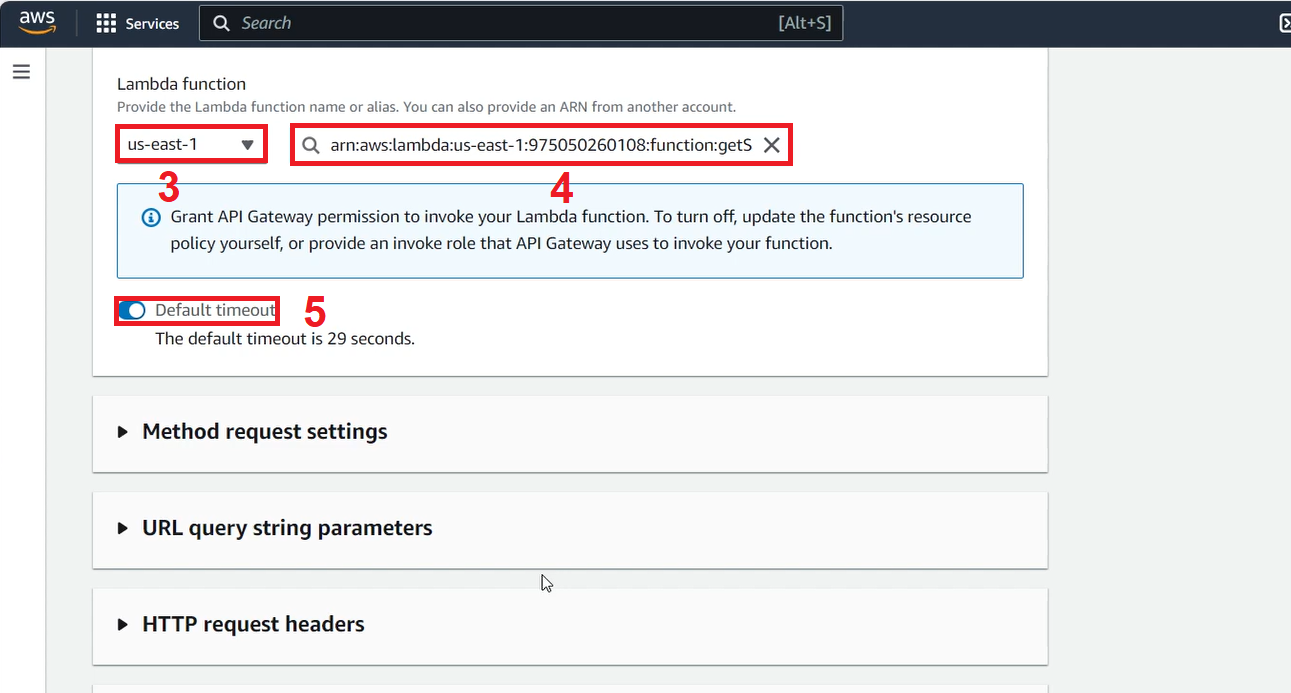Click the close icon at the top right corner
The height and width of the screenshot is (693, 1291).
coord(1284,22)
